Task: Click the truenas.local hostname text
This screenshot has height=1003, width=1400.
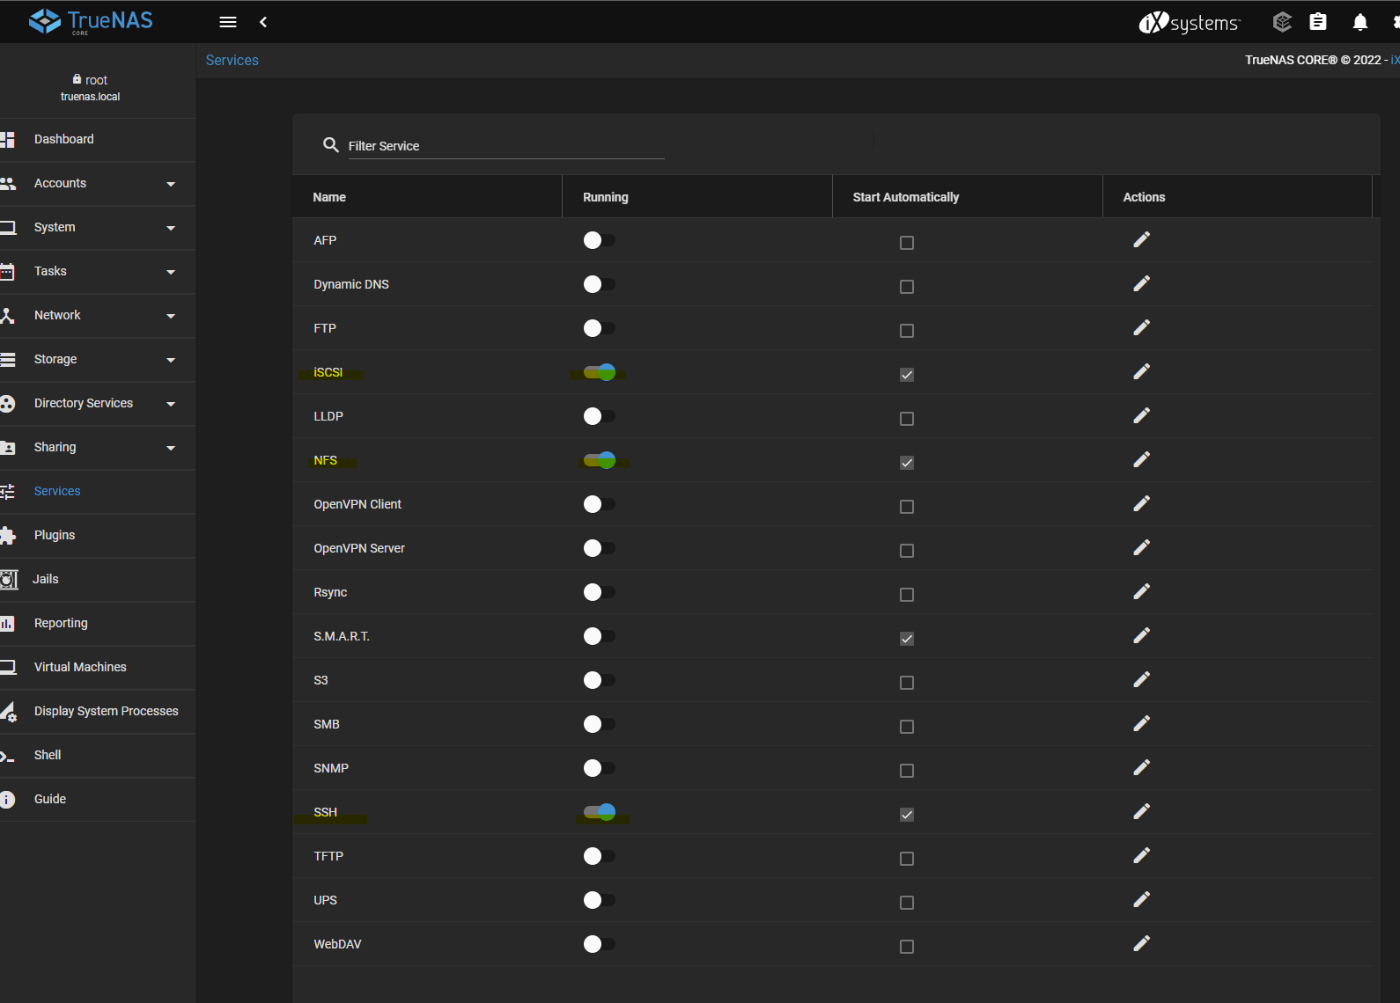Action: 90,97
